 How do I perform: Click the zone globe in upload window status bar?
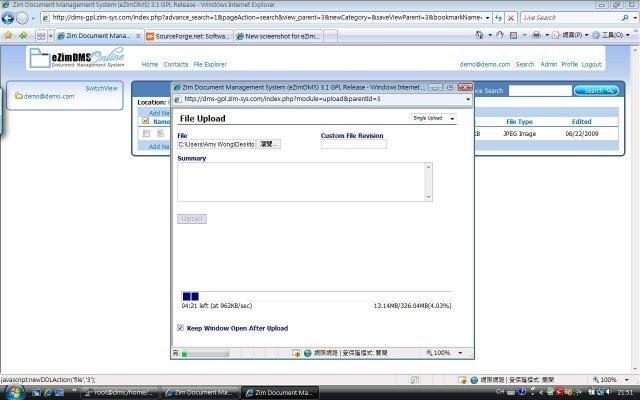pyautogui.click(x=308, y=353)
